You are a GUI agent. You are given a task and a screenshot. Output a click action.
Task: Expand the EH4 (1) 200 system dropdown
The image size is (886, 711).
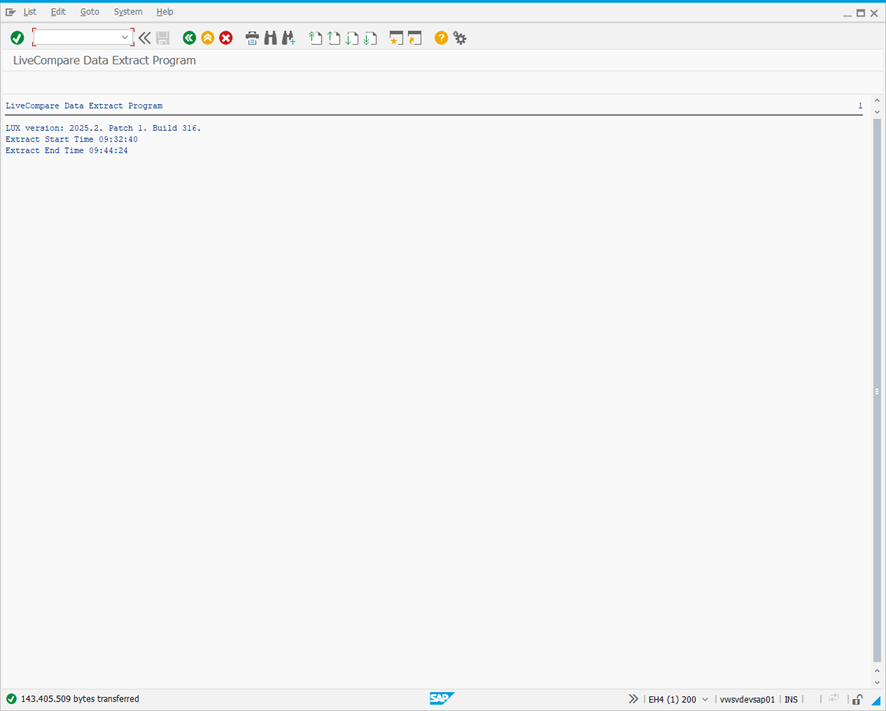(707, 699)
